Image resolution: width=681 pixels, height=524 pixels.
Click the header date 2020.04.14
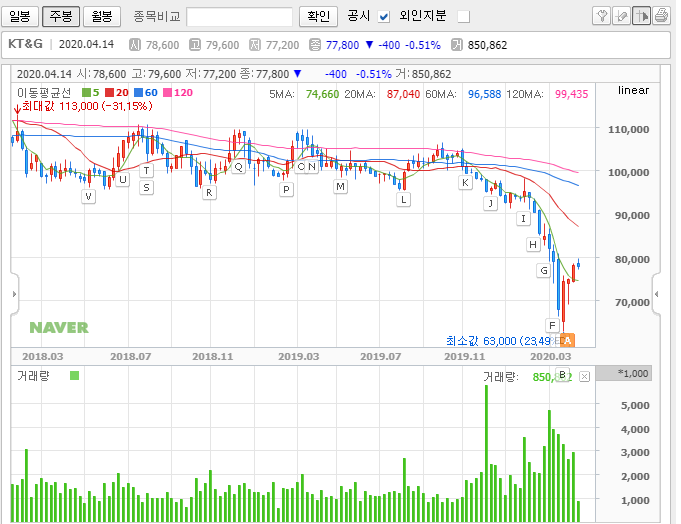(86, 44)
